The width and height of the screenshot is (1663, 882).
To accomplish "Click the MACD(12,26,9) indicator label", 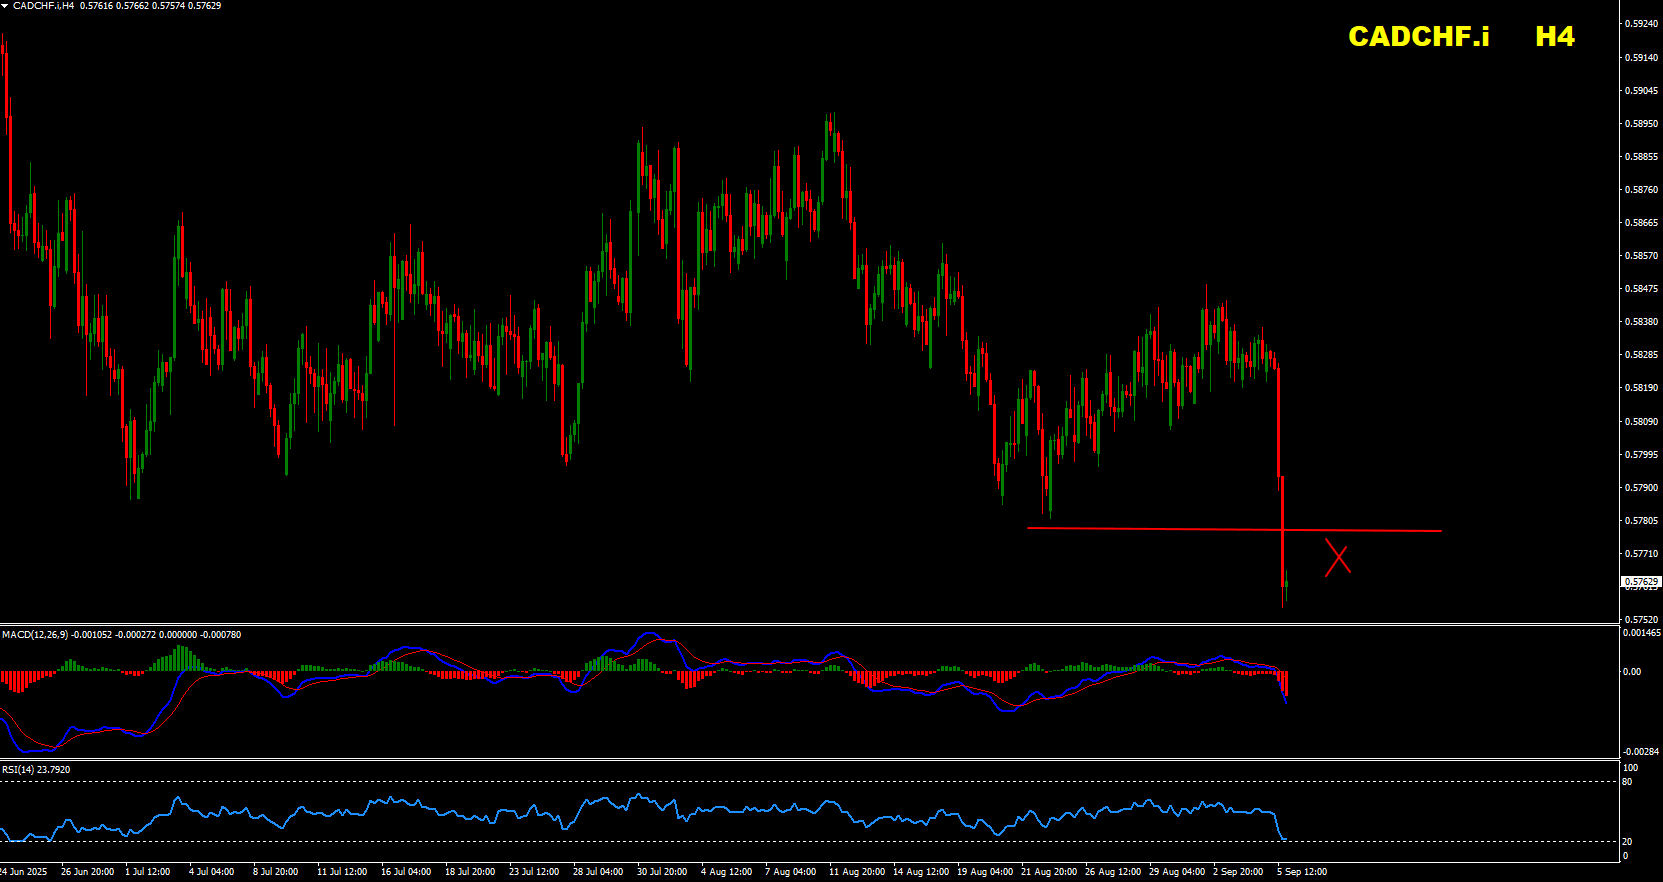I will [35, 635].
